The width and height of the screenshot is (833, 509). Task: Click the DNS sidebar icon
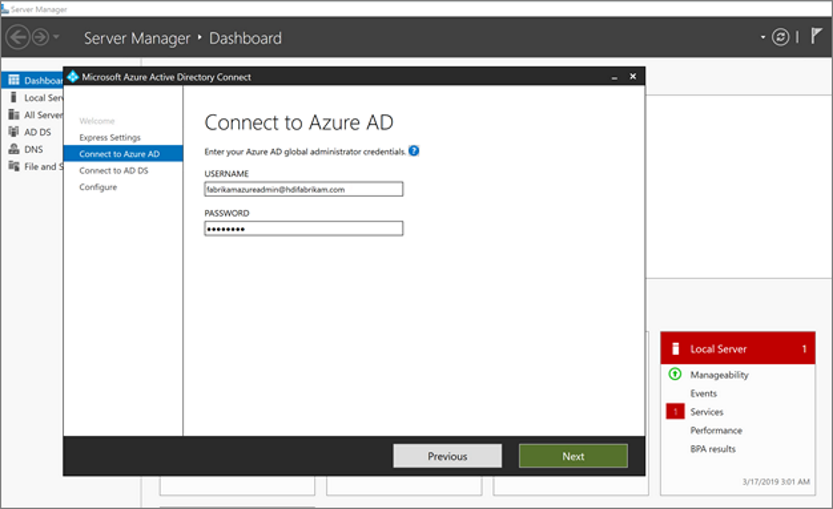coord(14,149)
